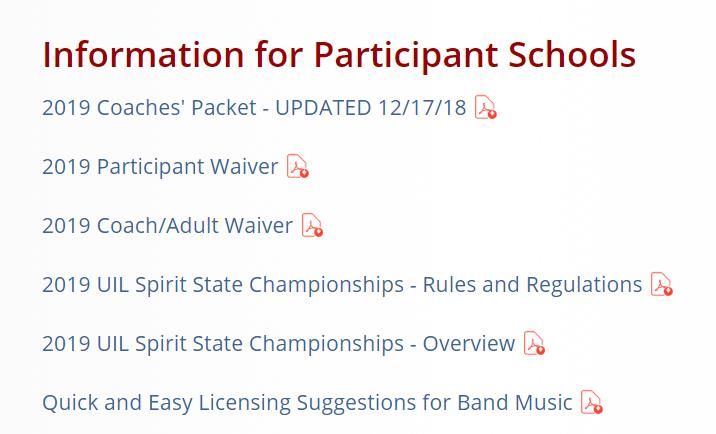Click the words Coaches' Packet
Image resolution: width=716 pixels, height=434 pixels.
(176, 108)
